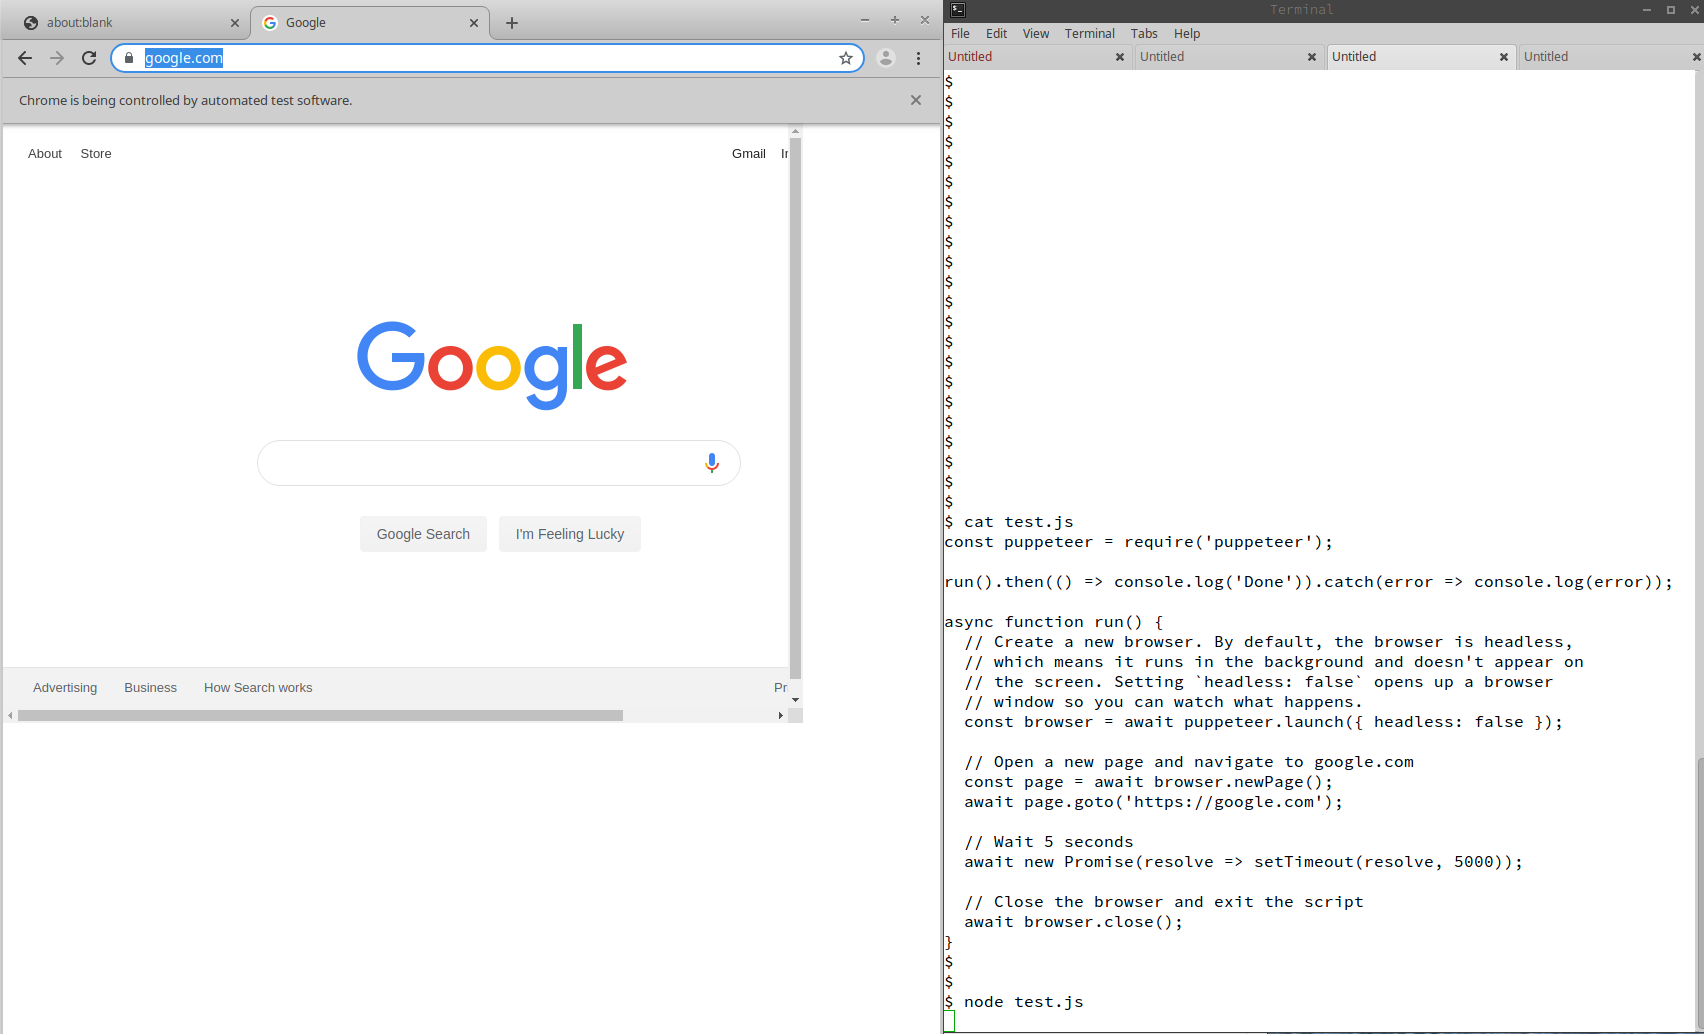Open Chrome's three-dot menu
Screen dimensions: 1704x1034
(x=918, y=58)
